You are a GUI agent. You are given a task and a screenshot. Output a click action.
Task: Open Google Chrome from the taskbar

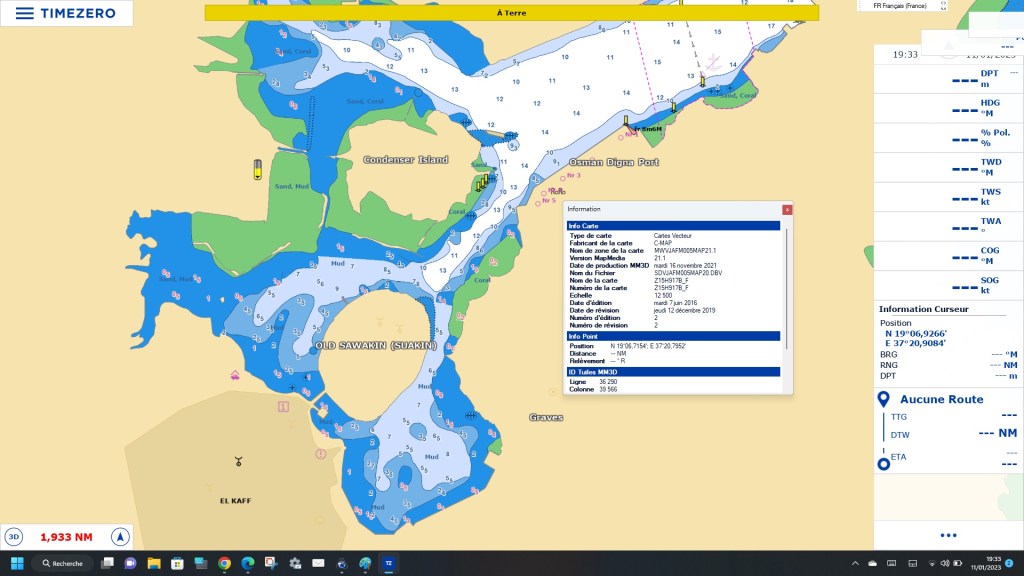[x=224, y=563]
